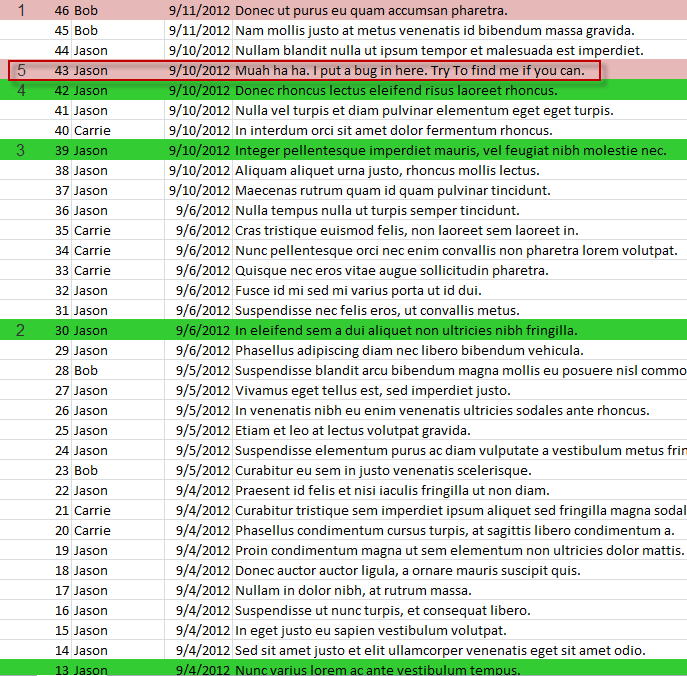
Task: Select 'Suspendisse elementum purus ac diam' message
Action: coord(461,451)
